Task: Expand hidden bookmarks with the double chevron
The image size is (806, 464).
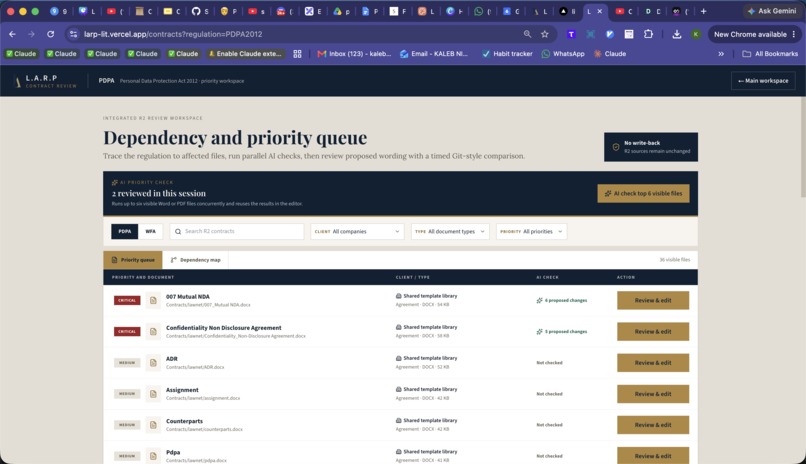Action: point(721,53)
